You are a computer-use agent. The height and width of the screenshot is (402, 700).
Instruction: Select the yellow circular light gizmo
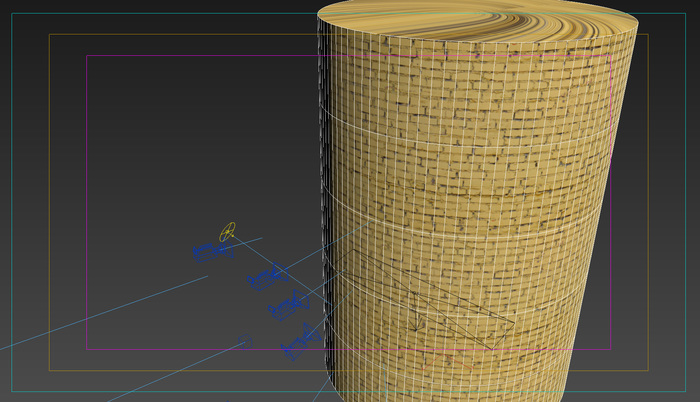coord(227,232)
